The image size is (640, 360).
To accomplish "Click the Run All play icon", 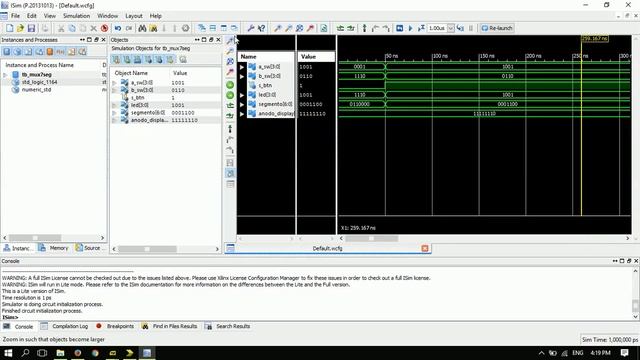I will click(x=410, y=28).
